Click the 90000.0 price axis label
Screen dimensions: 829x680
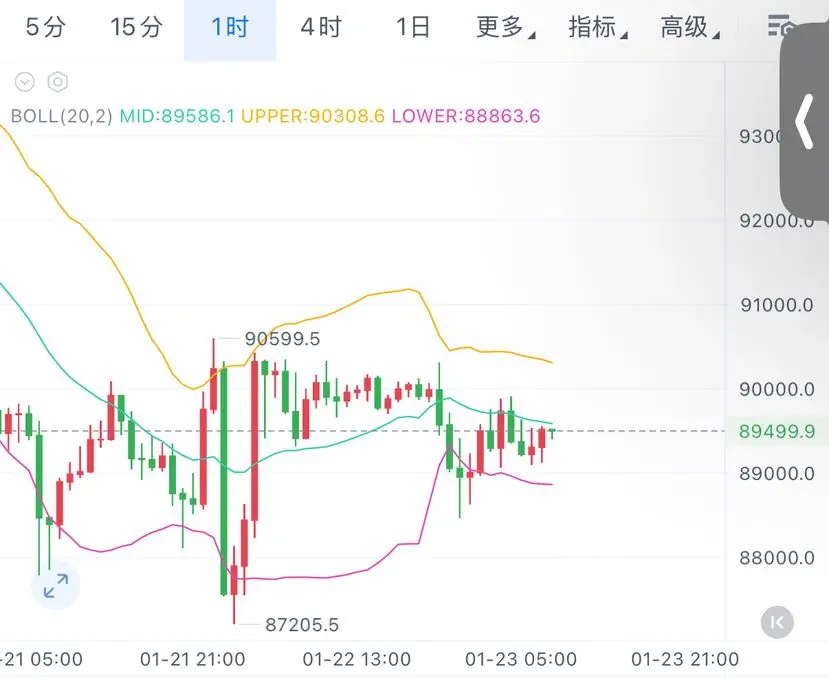tap(777, 390)
